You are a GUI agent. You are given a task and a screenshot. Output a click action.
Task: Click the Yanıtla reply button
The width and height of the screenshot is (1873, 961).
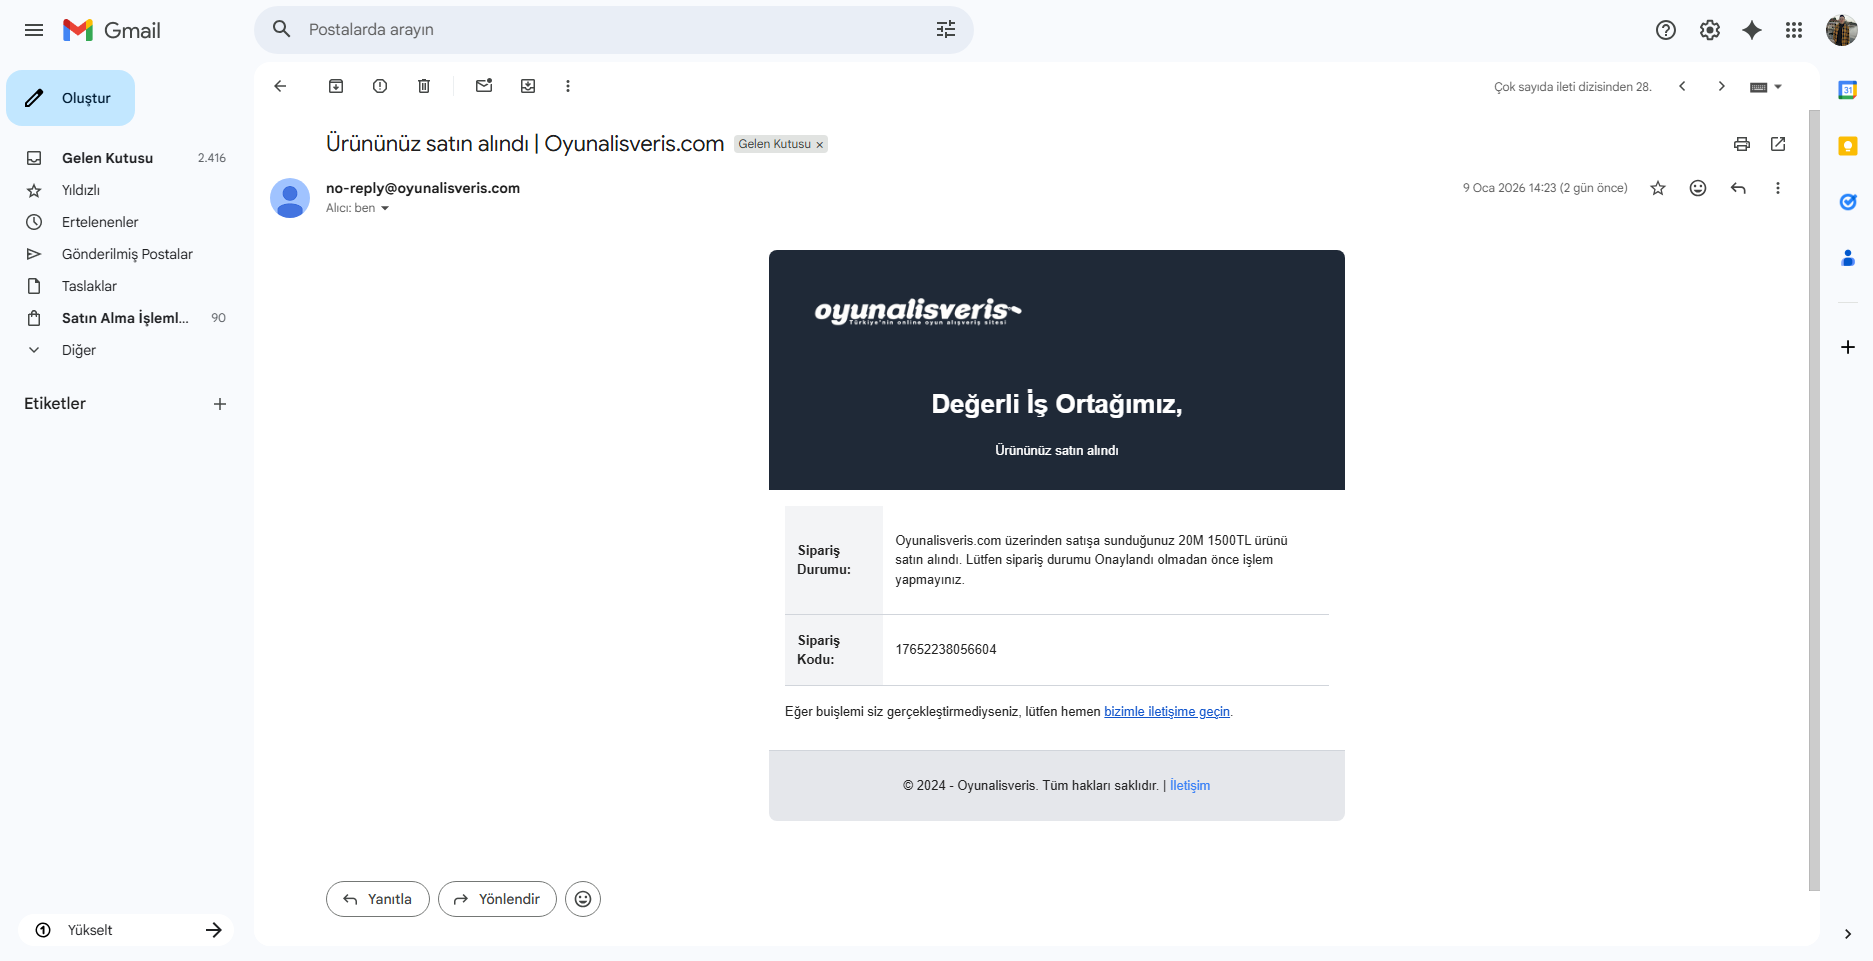pyautogui.click(x=378, y=899)
